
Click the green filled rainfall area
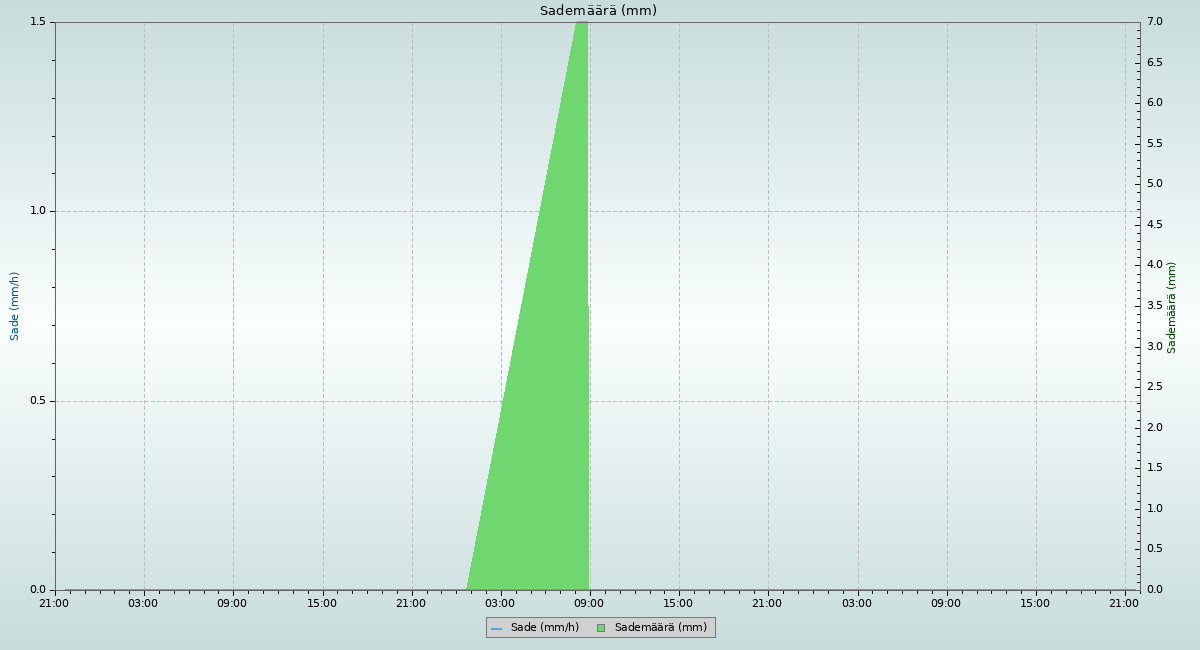(545, 450)
